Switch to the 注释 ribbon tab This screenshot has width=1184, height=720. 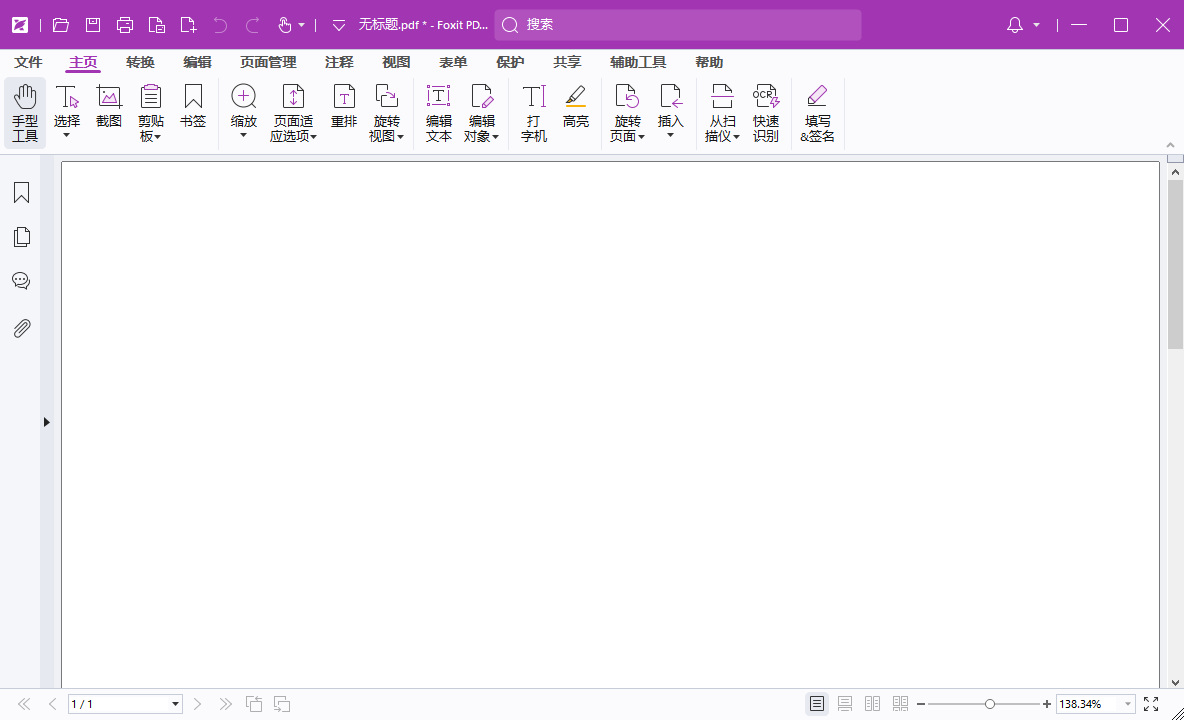(339, 61)
